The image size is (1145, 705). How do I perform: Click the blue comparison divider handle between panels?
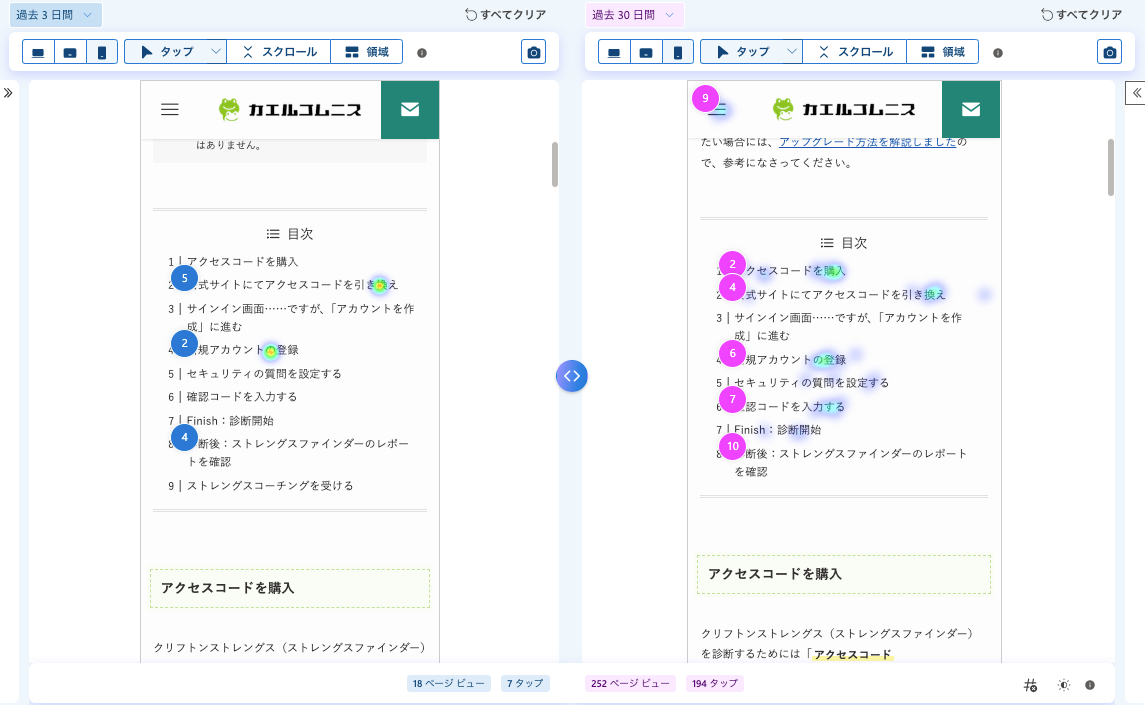[x=572, y=376]
